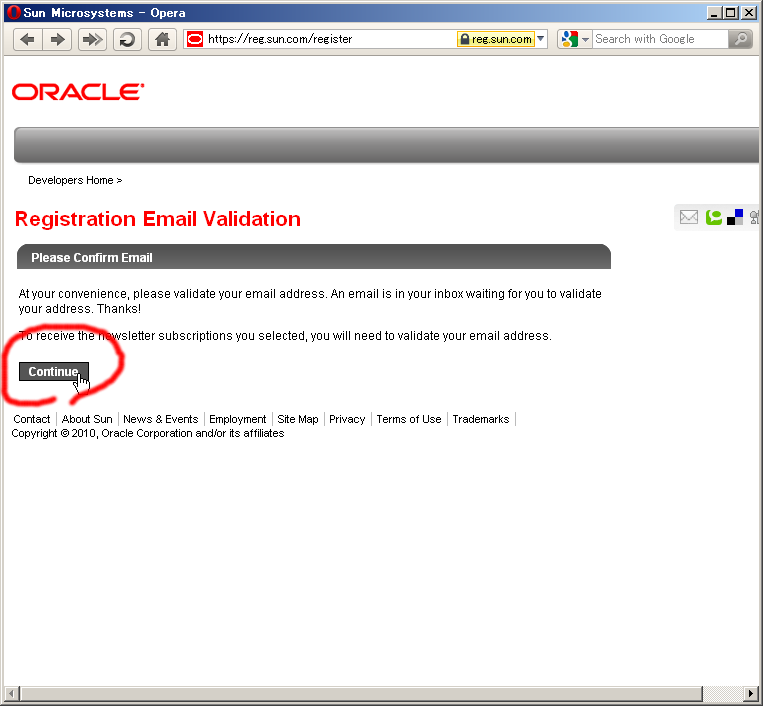The image size is (763, 706).
Task: Close the Opera window
Action: tap(749, 13)
